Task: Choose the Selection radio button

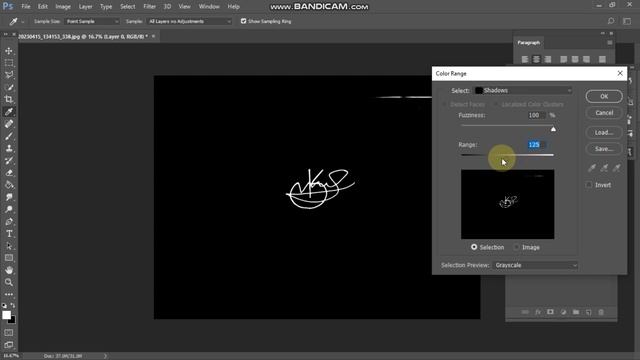Action: tap(474, 247)
